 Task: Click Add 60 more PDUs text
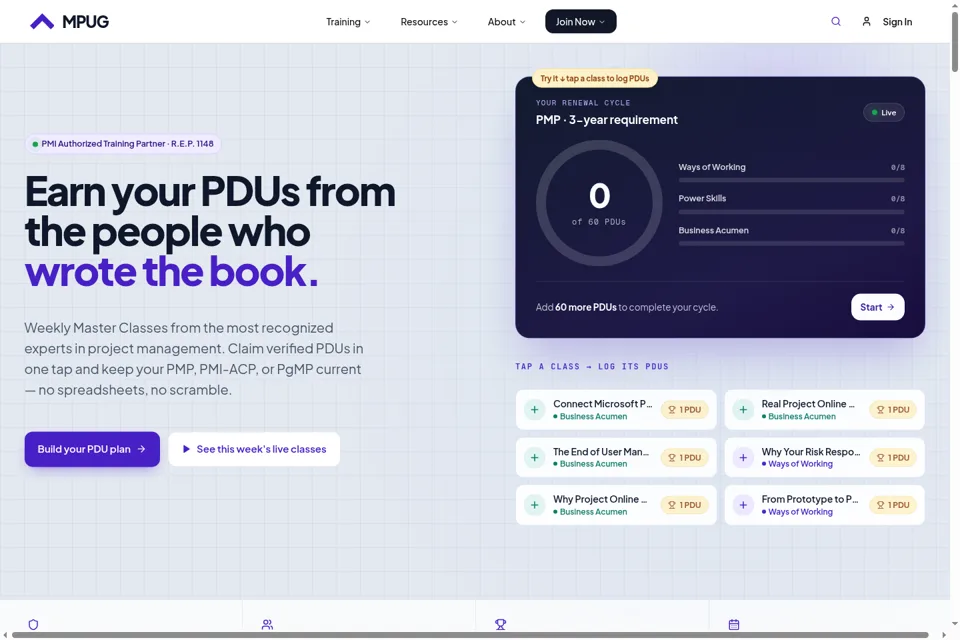pyautogui.click(x=627, y=307)
